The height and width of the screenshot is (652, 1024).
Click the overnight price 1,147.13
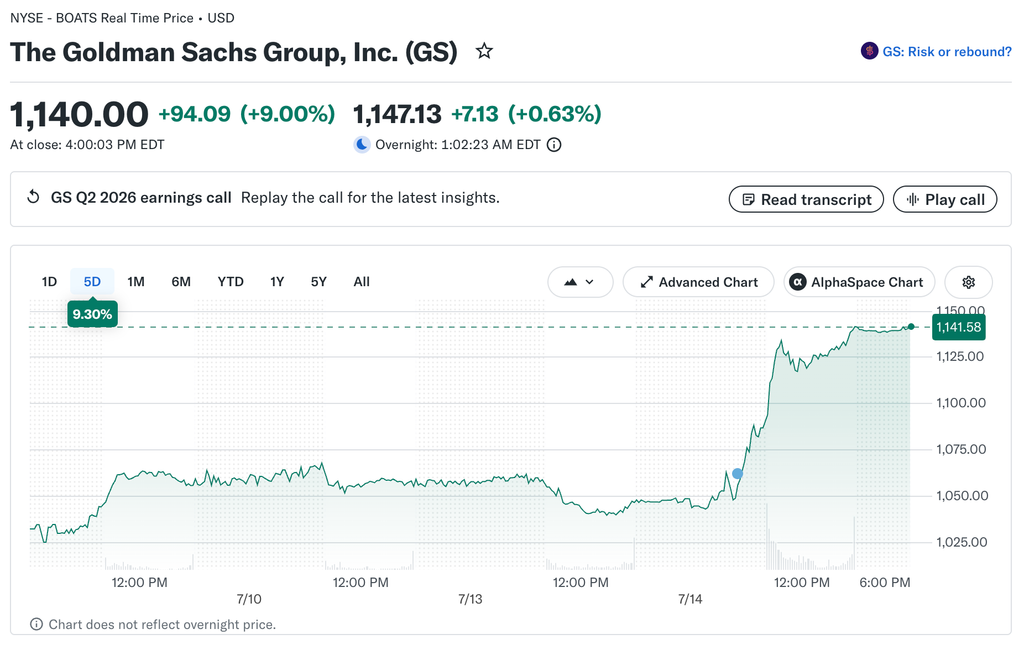tap(397, 114)
